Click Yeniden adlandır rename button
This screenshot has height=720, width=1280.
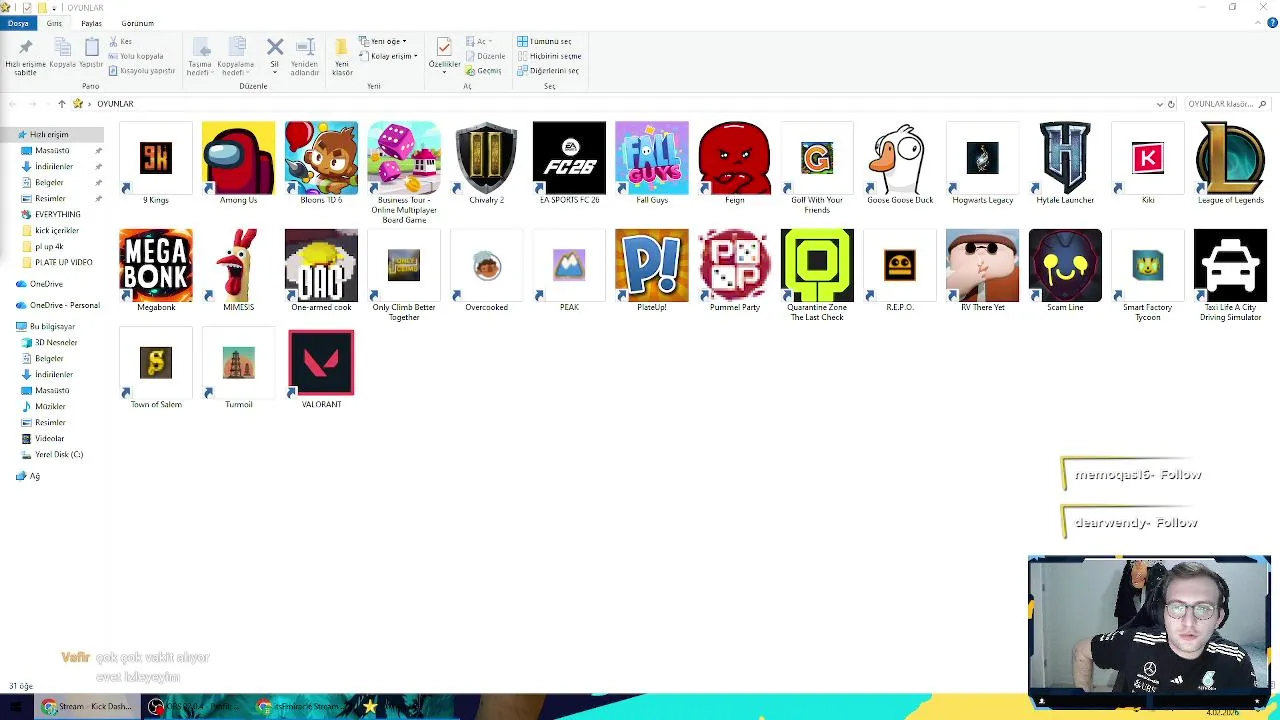point(305,57)
